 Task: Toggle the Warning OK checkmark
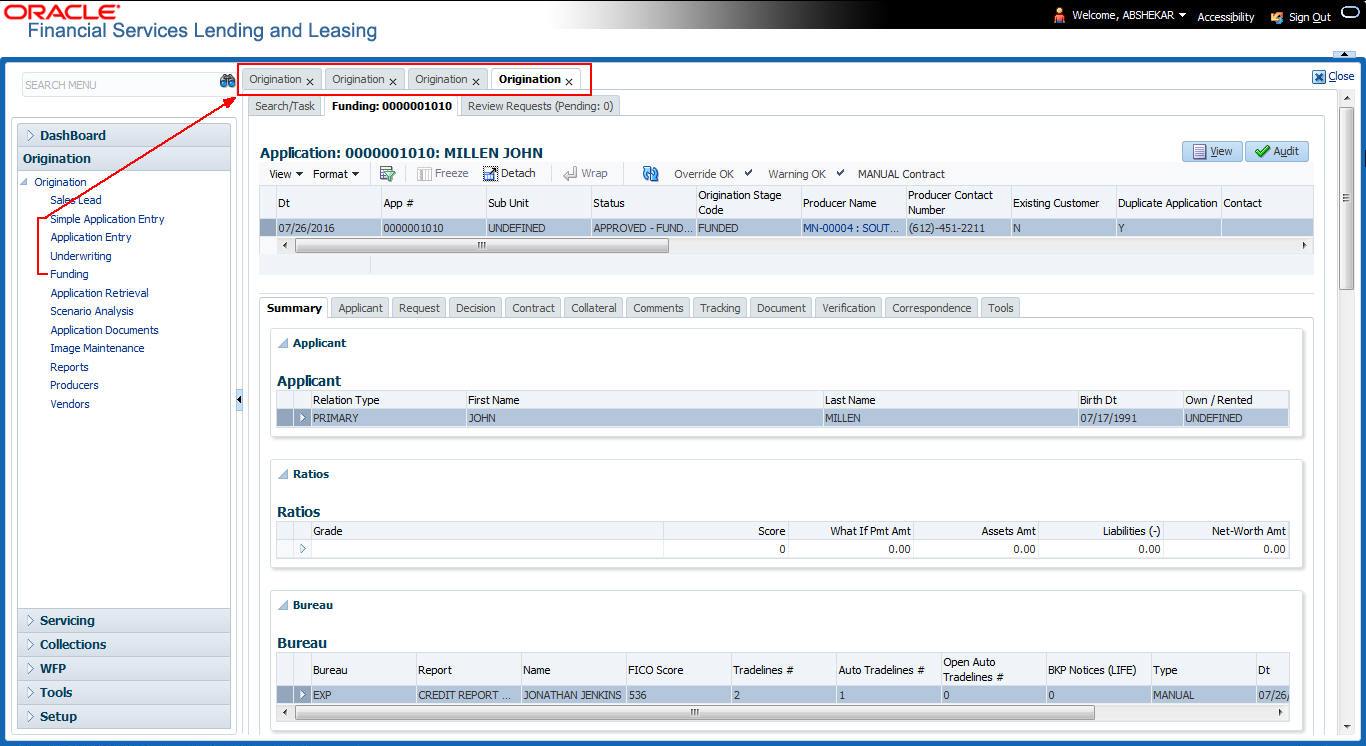click(x=841, y=173)
